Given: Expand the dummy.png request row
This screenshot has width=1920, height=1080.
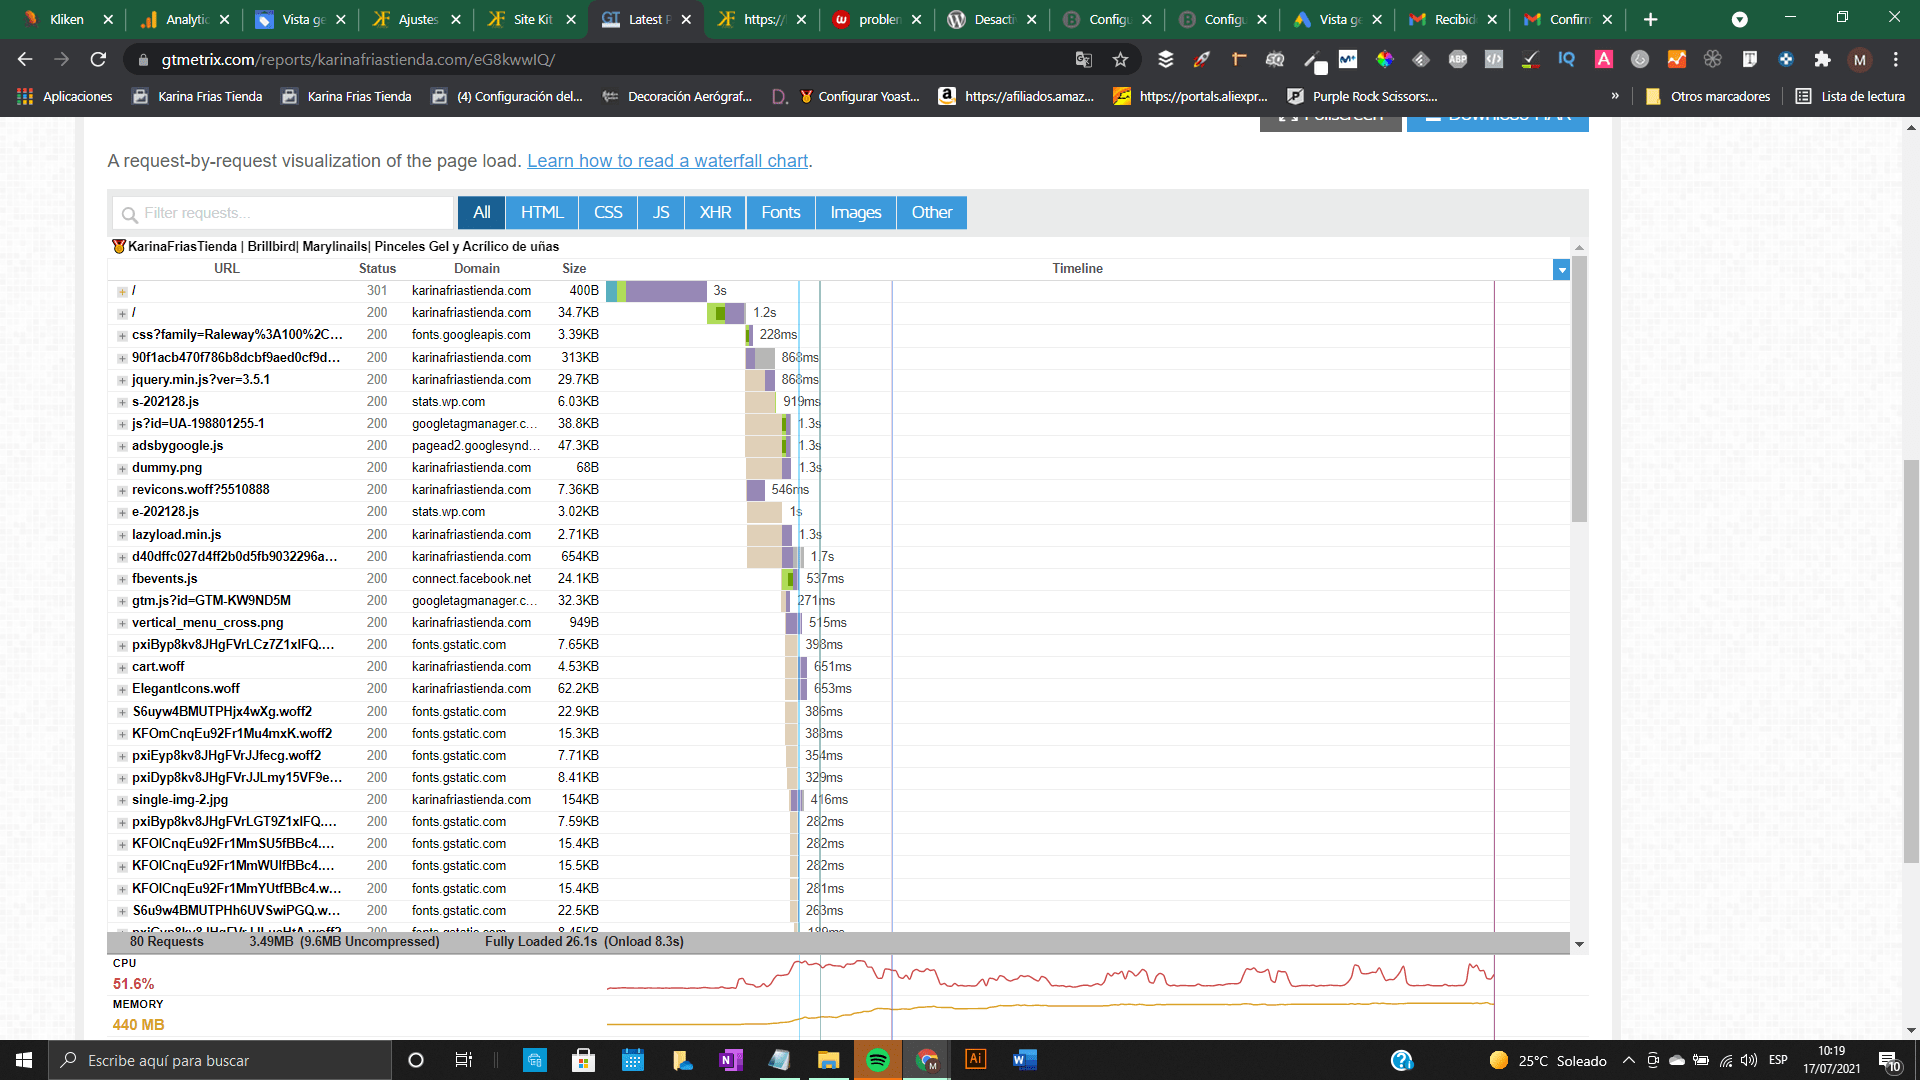Looking at the screenshot, I should click(122, 468).
